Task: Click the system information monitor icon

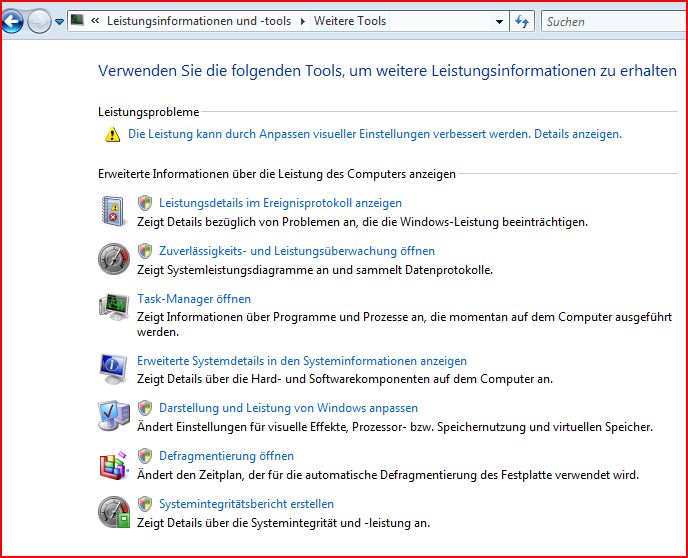Action: point(113,369)
